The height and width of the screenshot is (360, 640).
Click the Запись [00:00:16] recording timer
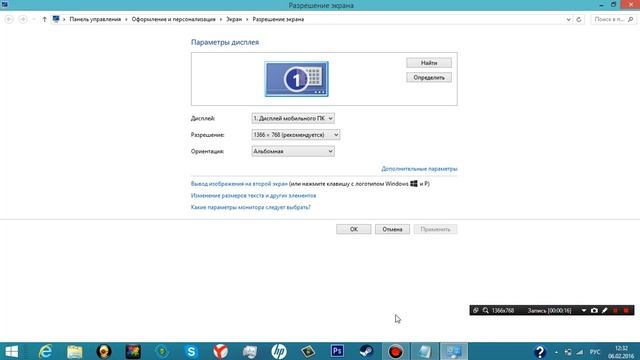[x=549, y=311]
